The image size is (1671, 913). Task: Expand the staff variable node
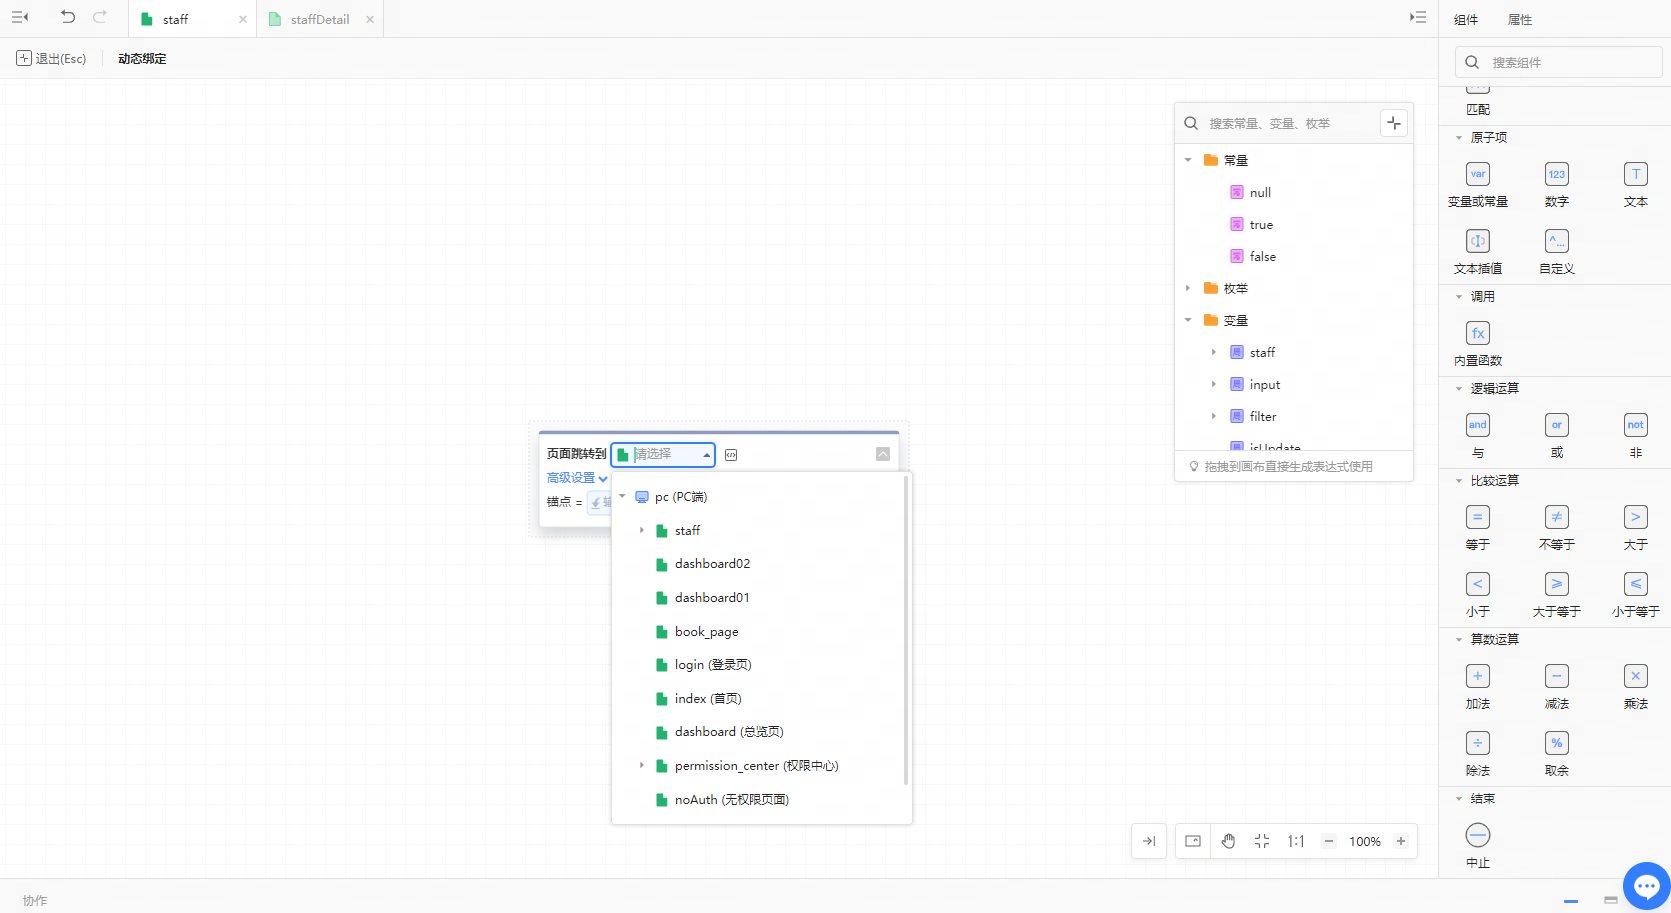pos(1214,352)
